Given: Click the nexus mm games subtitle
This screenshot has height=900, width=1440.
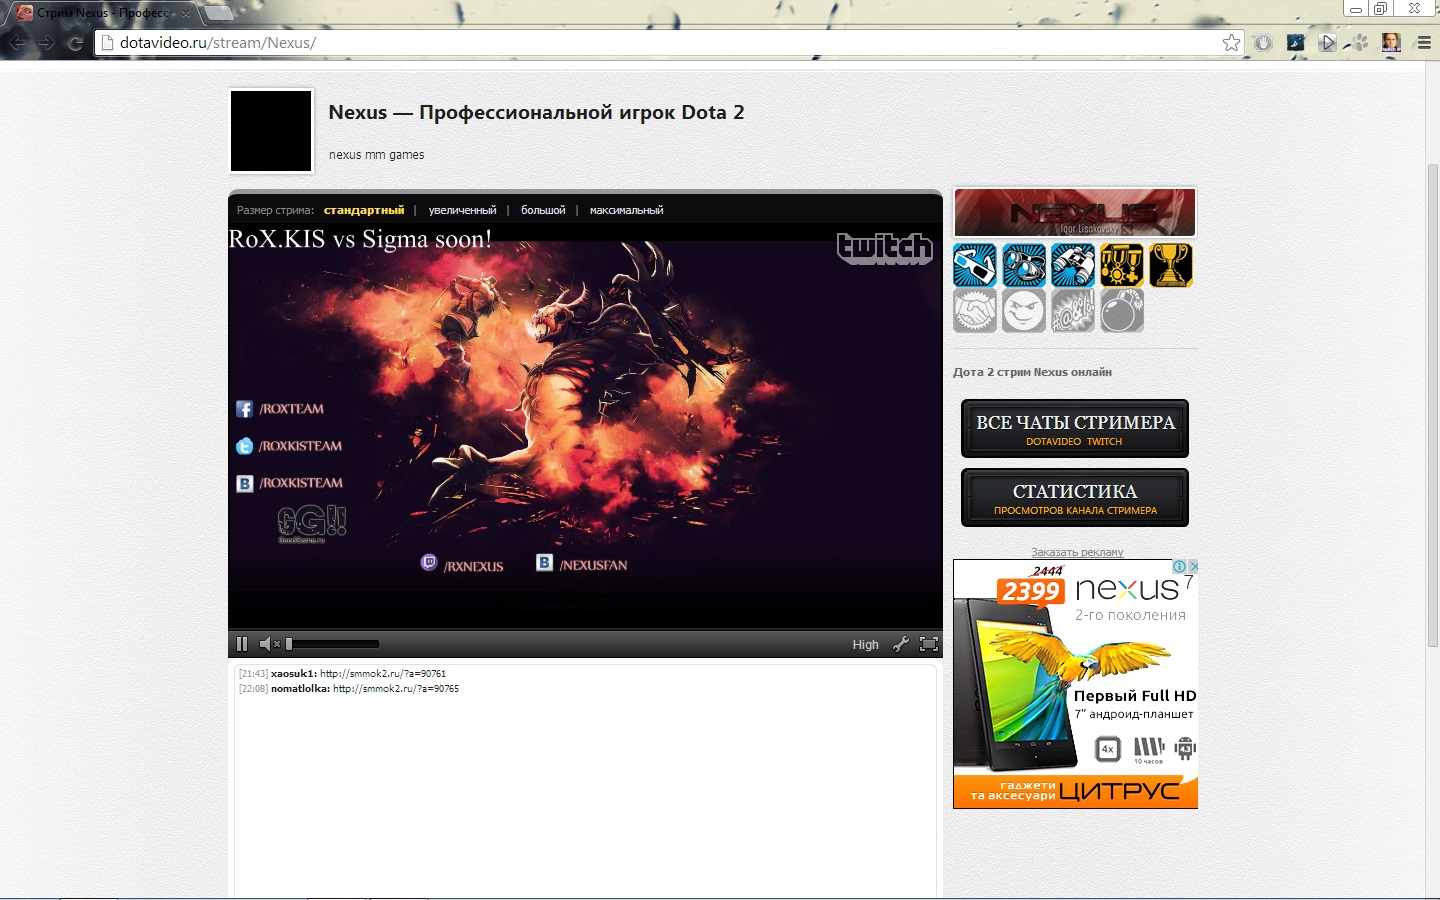Looking at the screenshot, I should point(376,155).
